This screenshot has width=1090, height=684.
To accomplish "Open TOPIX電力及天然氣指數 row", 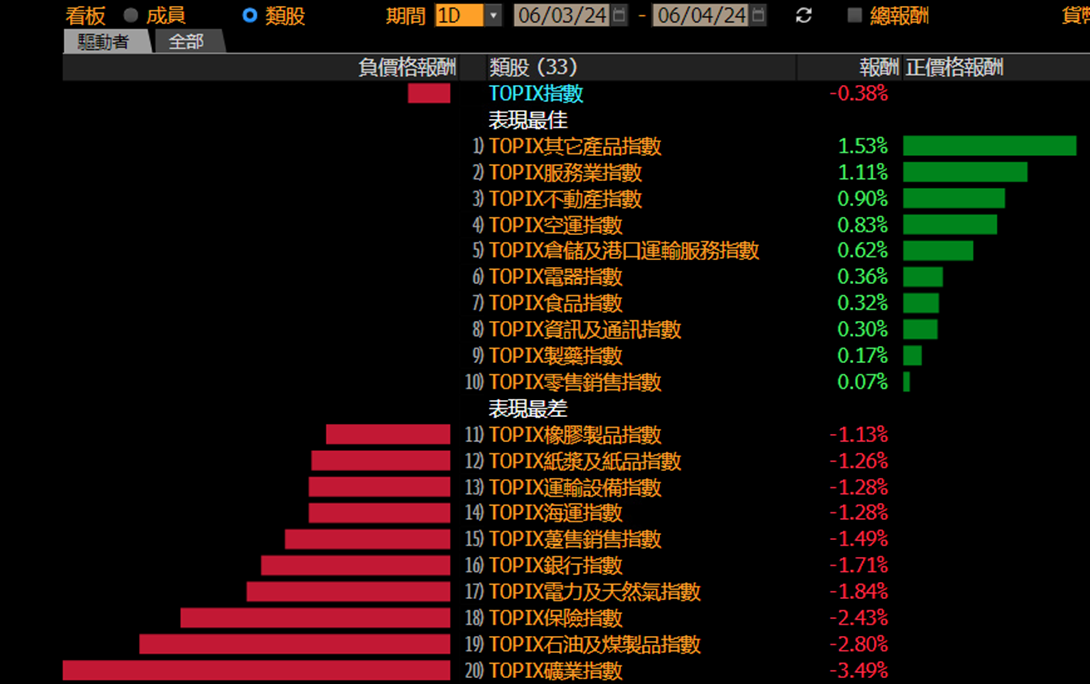I will pyautogui.click(x=594, y=592).
